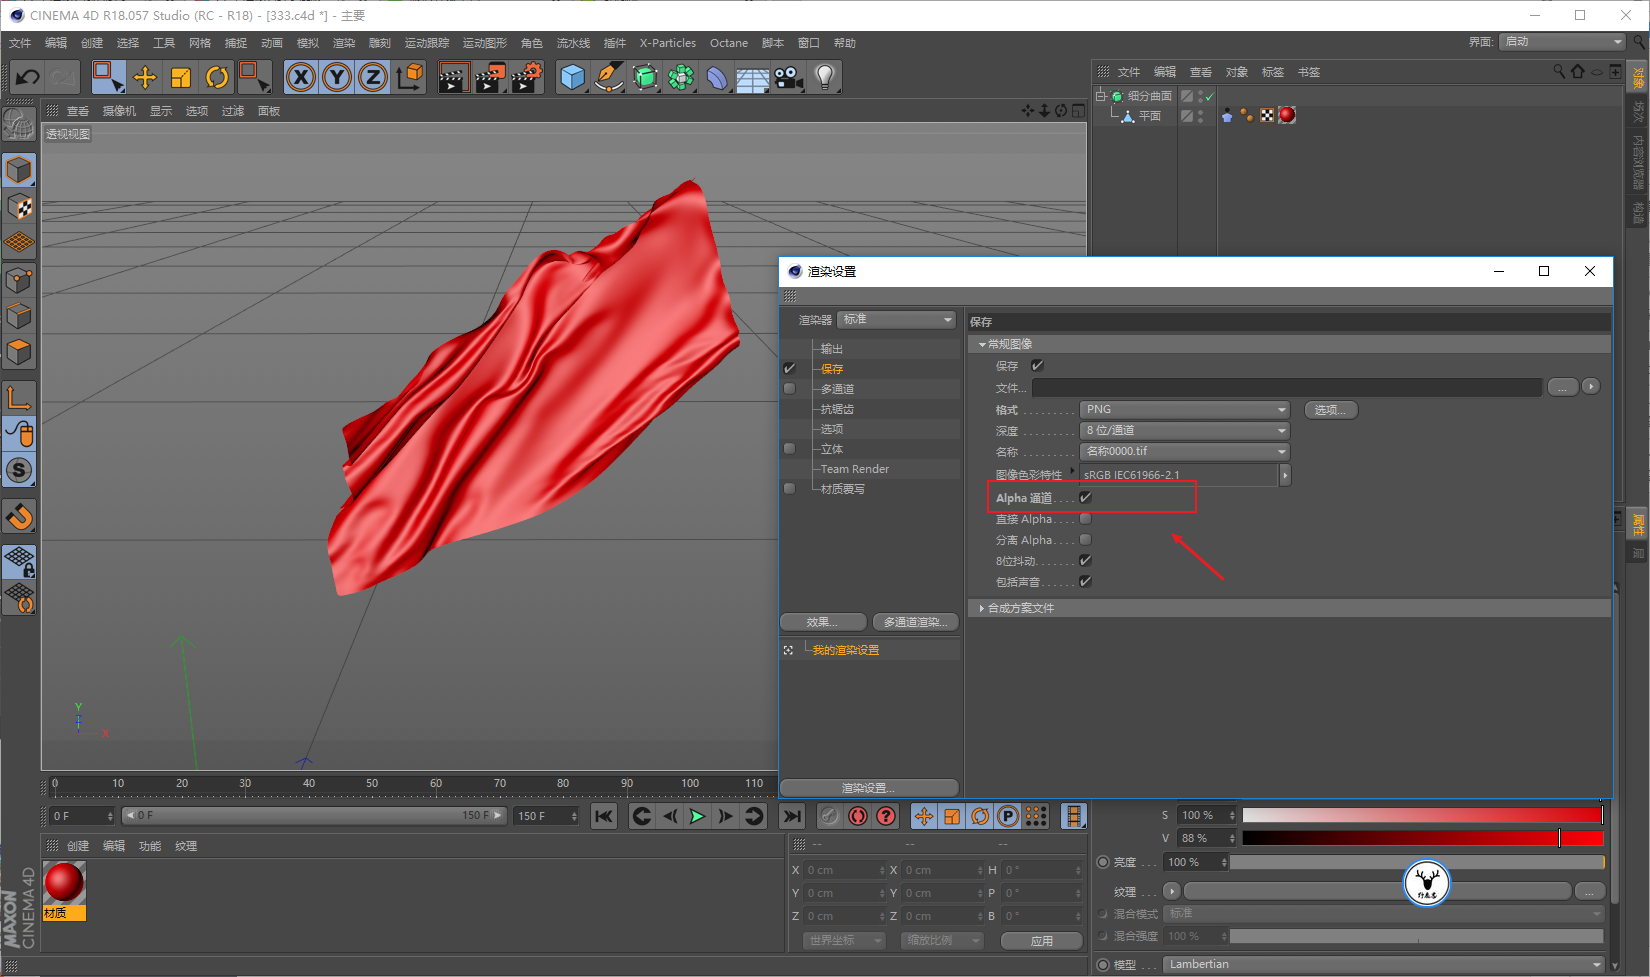Enable the 材质覆写 checkbox
The width and height of the screenshot is (1650, 977).
coord(790,488)
